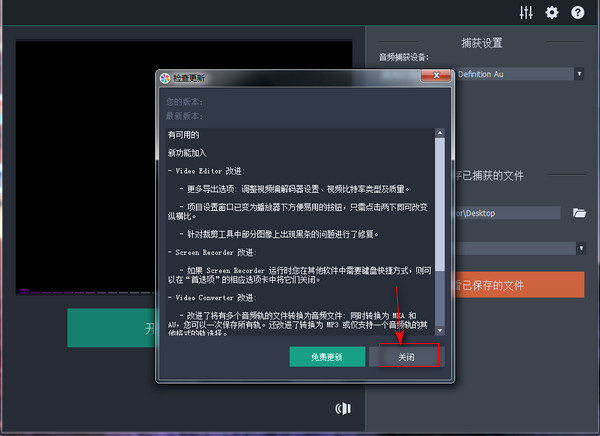Open settings with the gear icon
This screenshot has width=600, height=436.
pyautogui.click(x=552, y=13)
